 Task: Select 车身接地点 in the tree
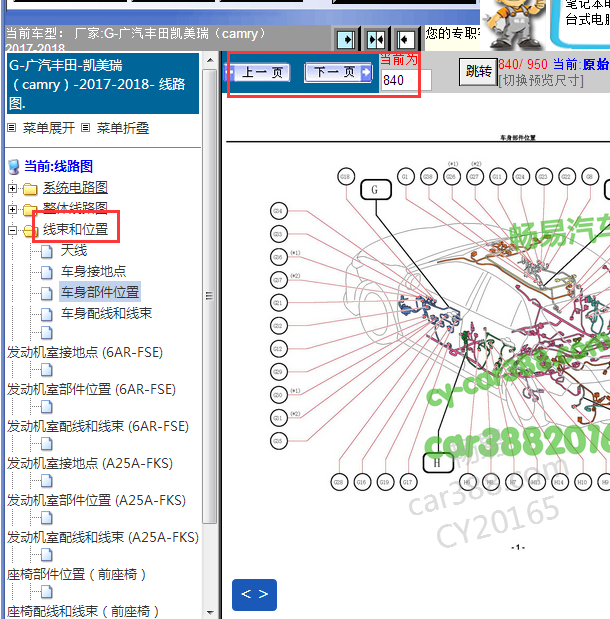[x=94, y=271]
